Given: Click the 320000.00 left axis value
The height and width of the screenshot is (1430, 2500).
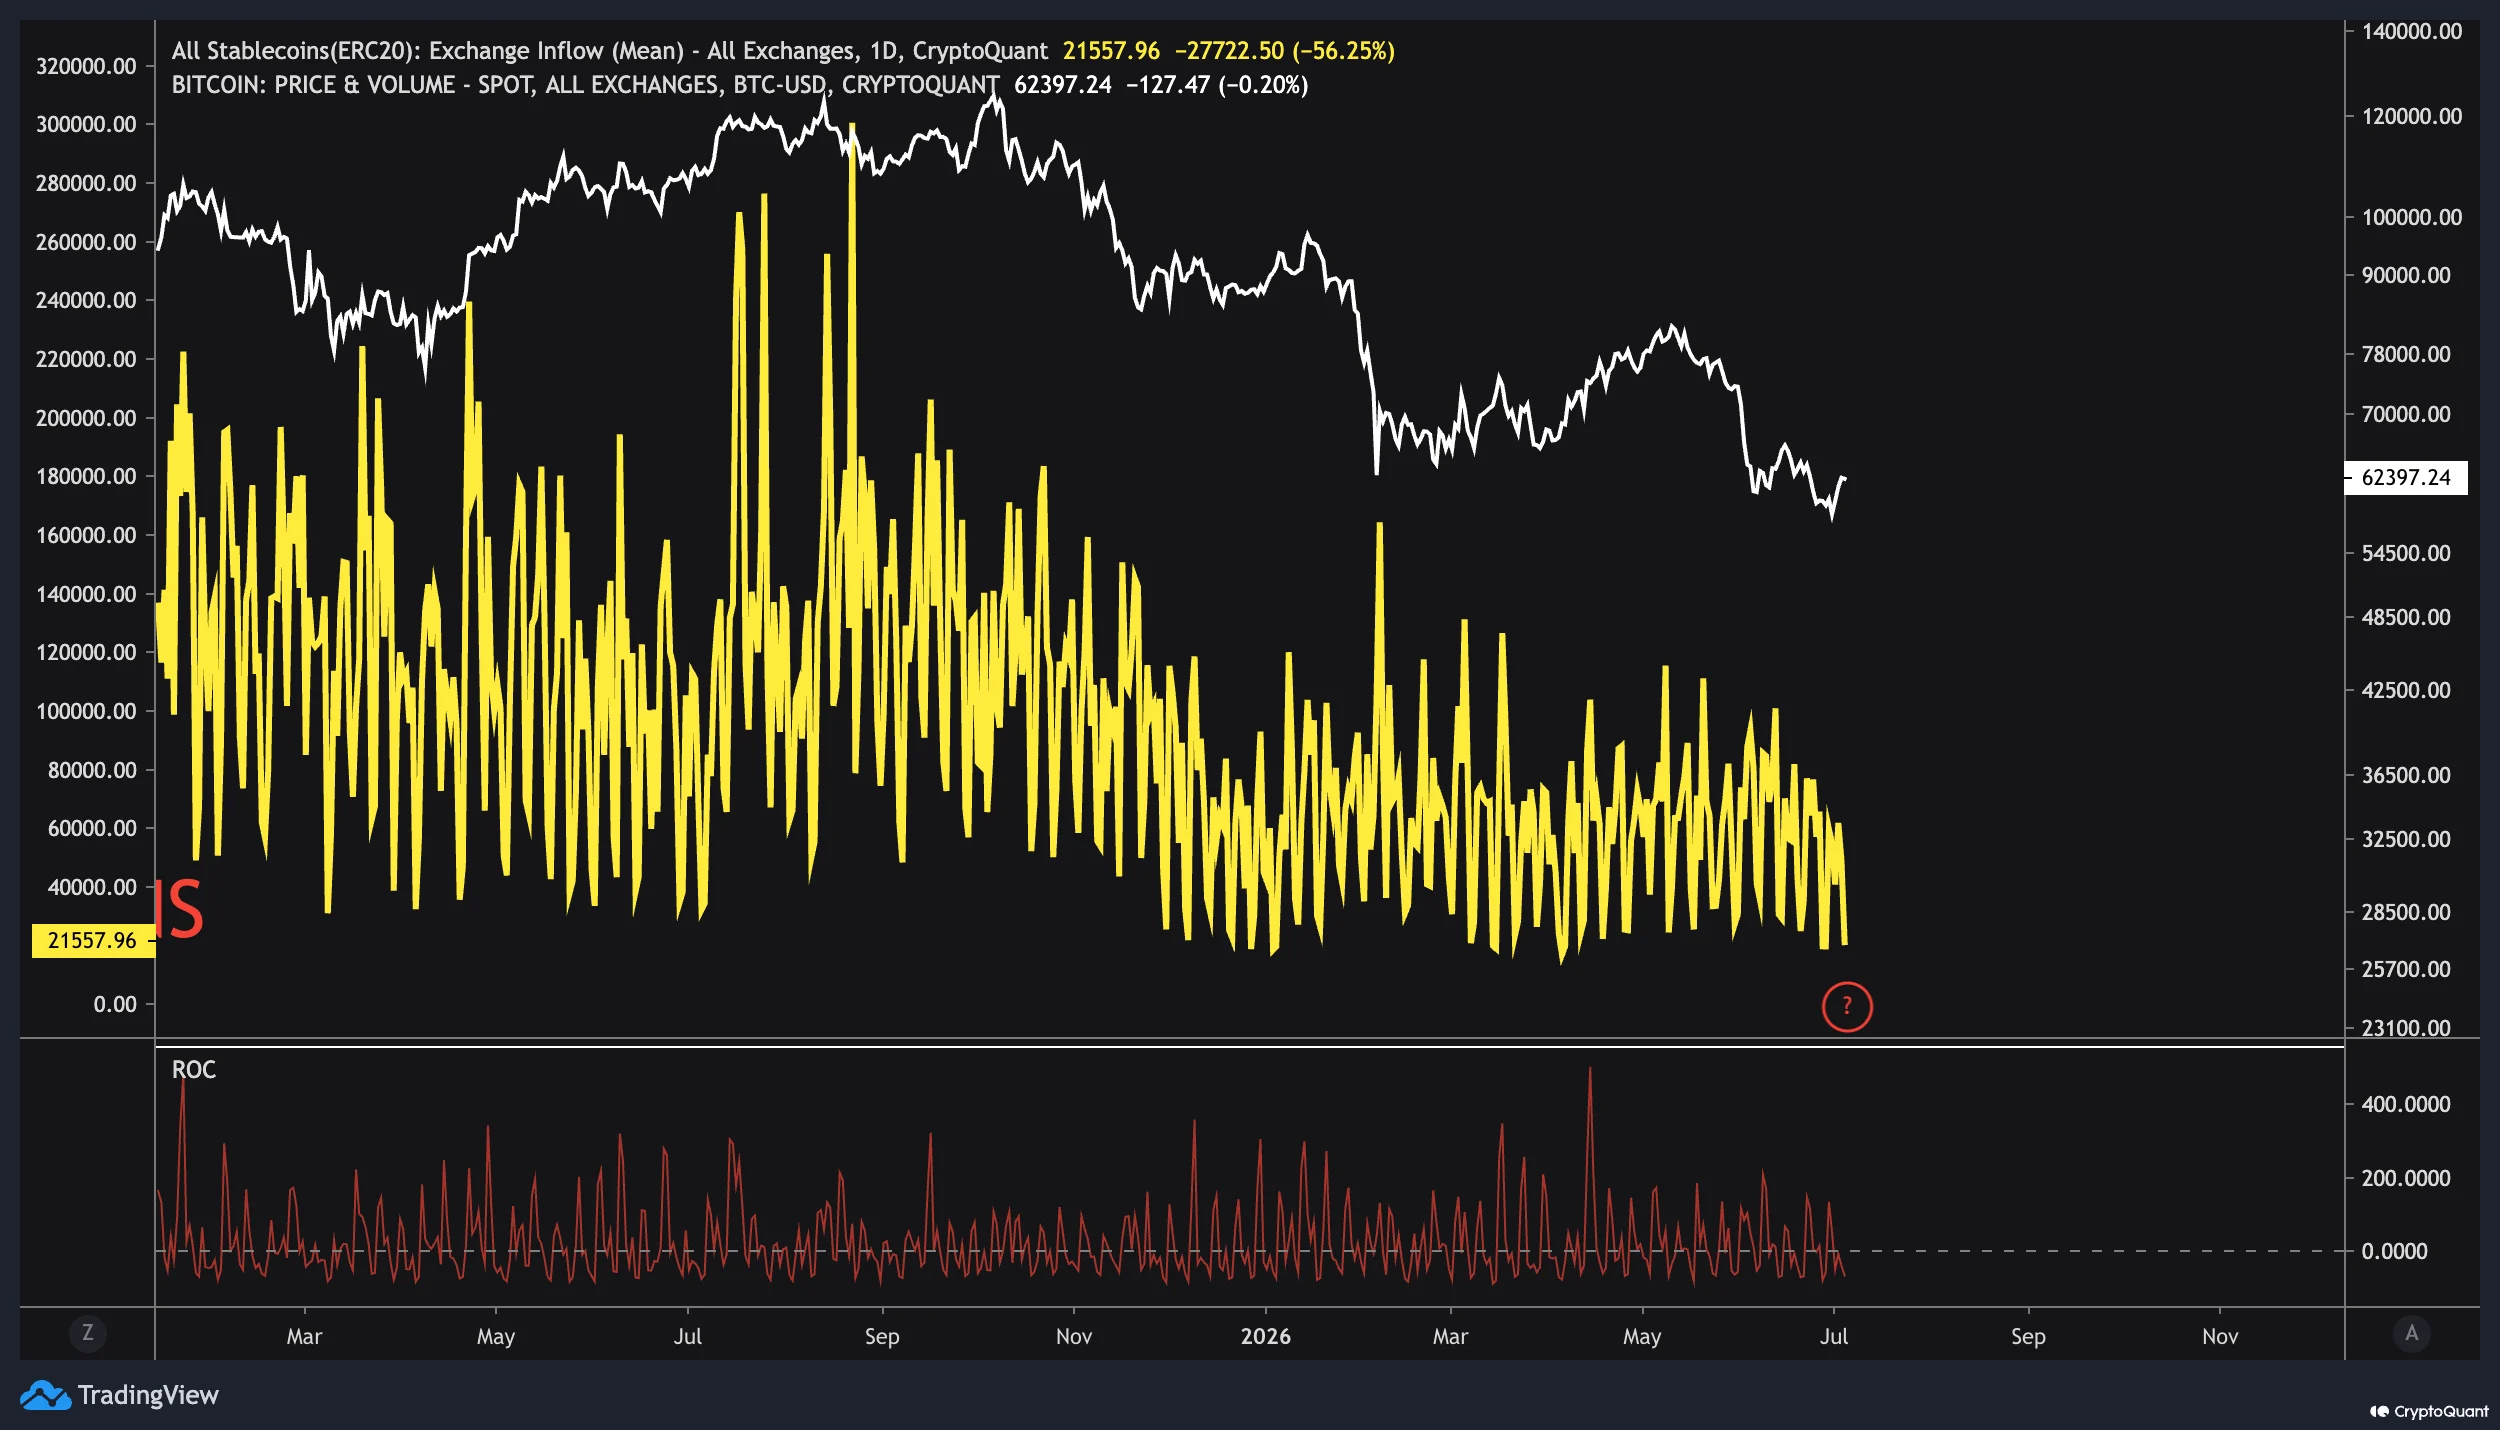Looking at the screenshot, I should [x=86, y=66].
